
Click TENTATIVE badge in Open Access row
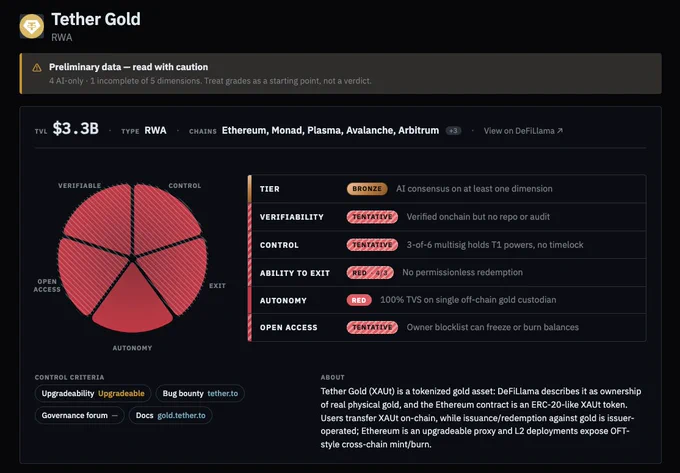(x=372, y=327)
